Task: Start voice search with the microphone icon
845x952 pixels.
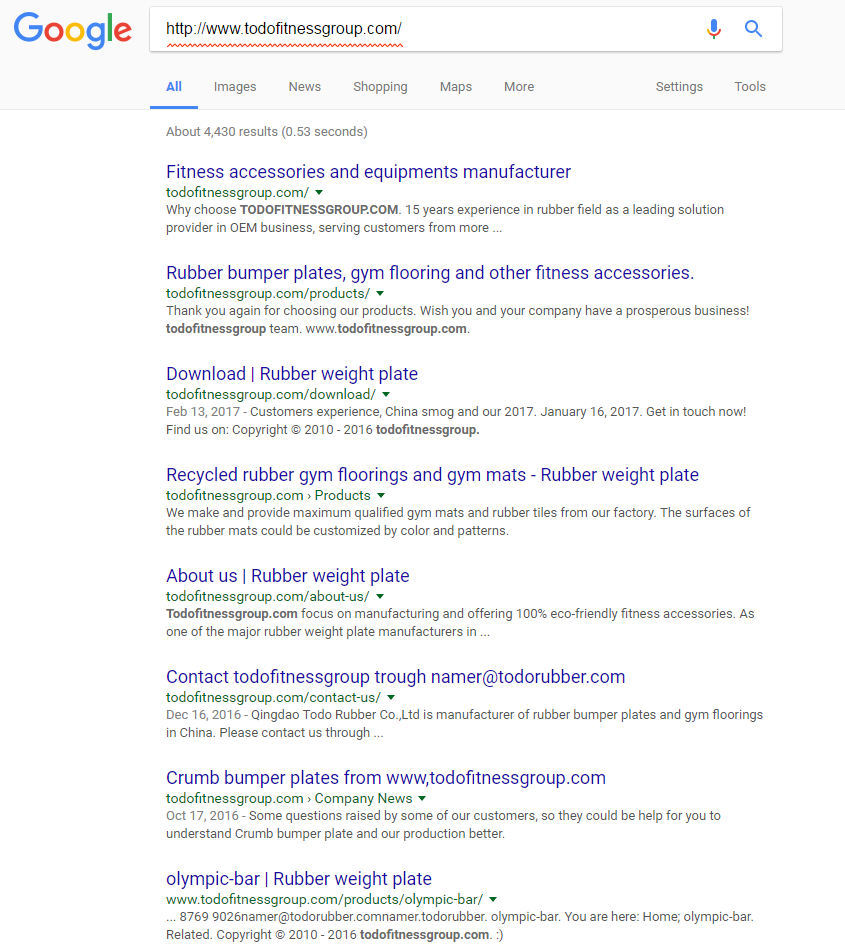Action: (714, 29)
